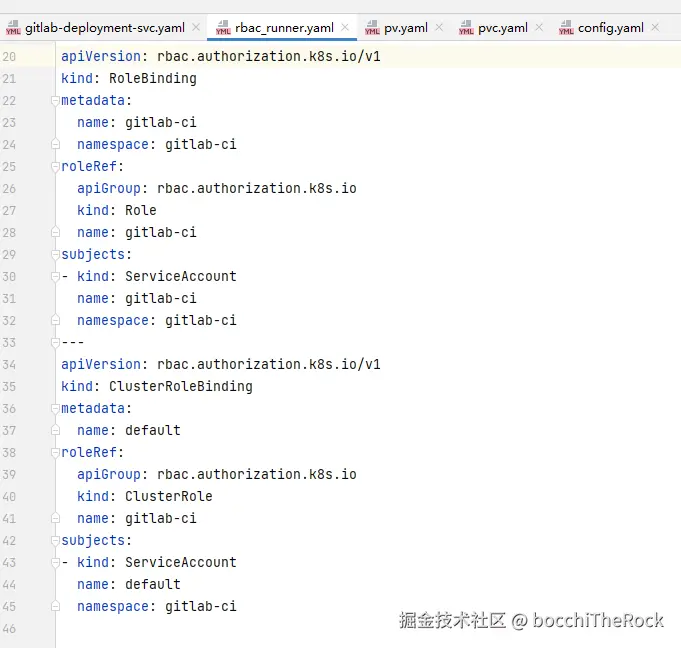Click 'kind: ClusterRoleBinding' on line 35
The image size is (681, 648).
156,387
